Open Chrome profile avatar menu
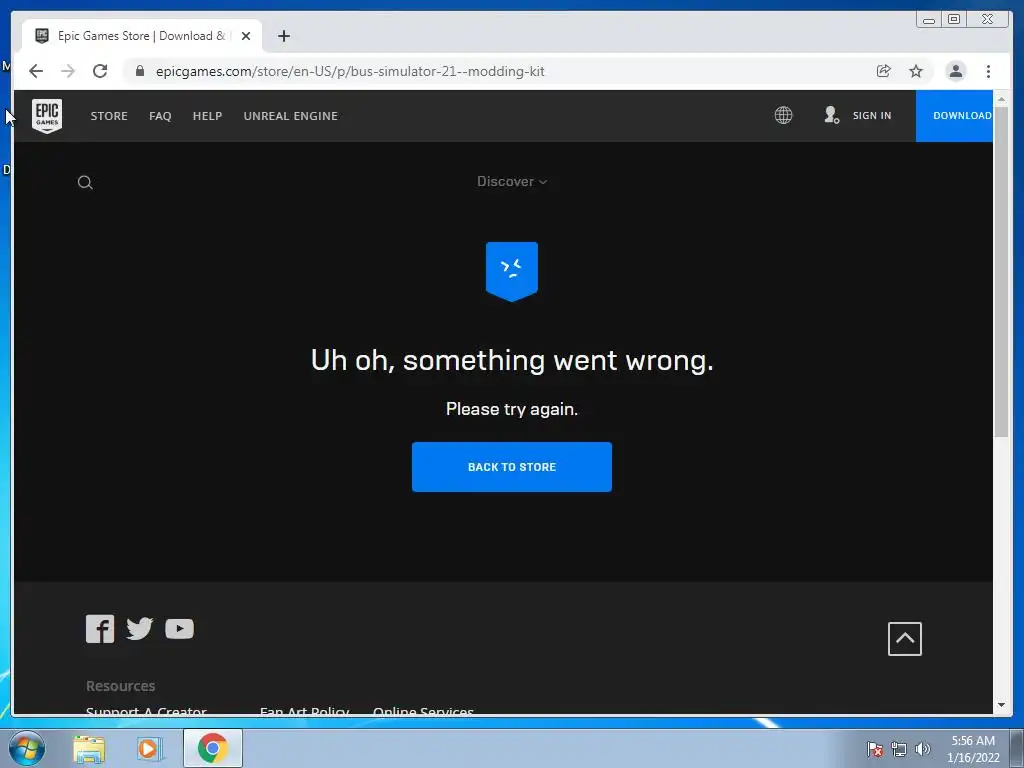 click(955, 71)
